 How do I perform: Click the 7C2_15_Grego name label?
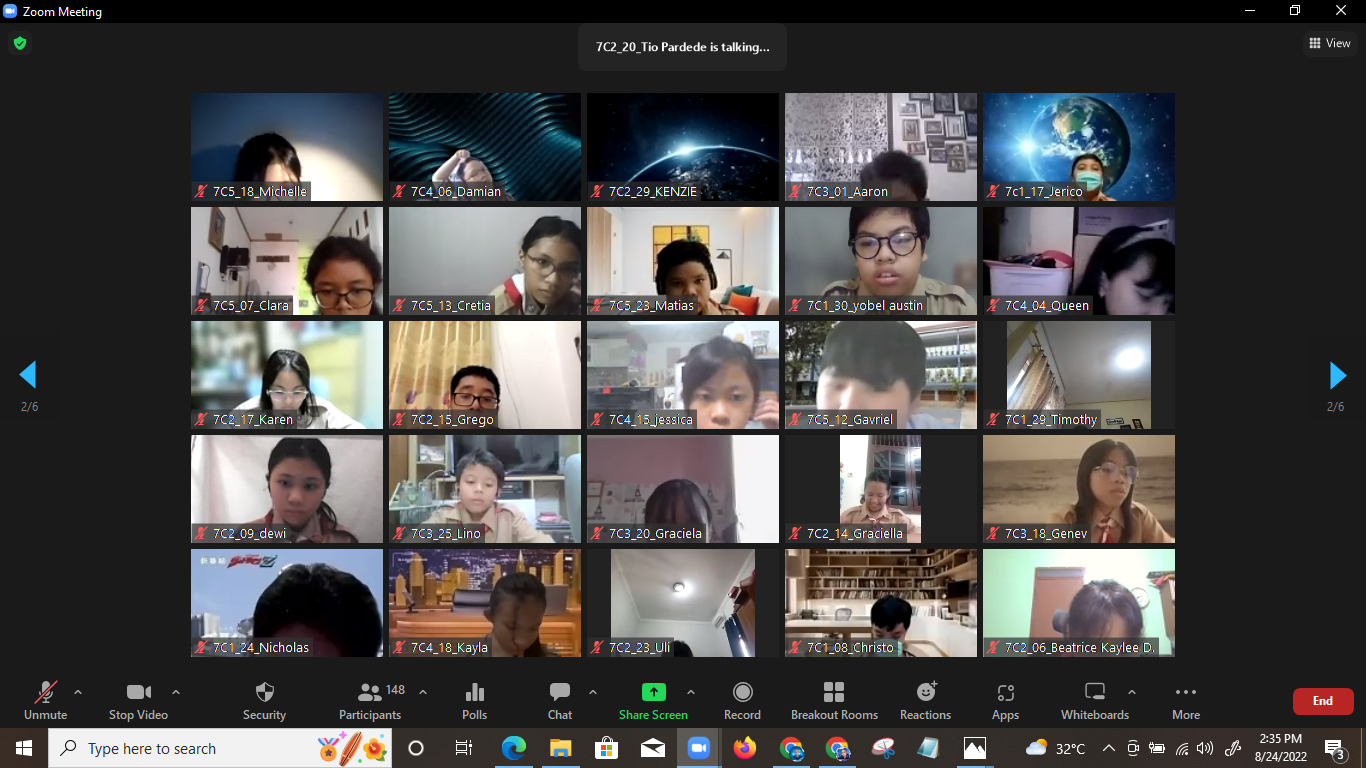[x=452, y=419]
